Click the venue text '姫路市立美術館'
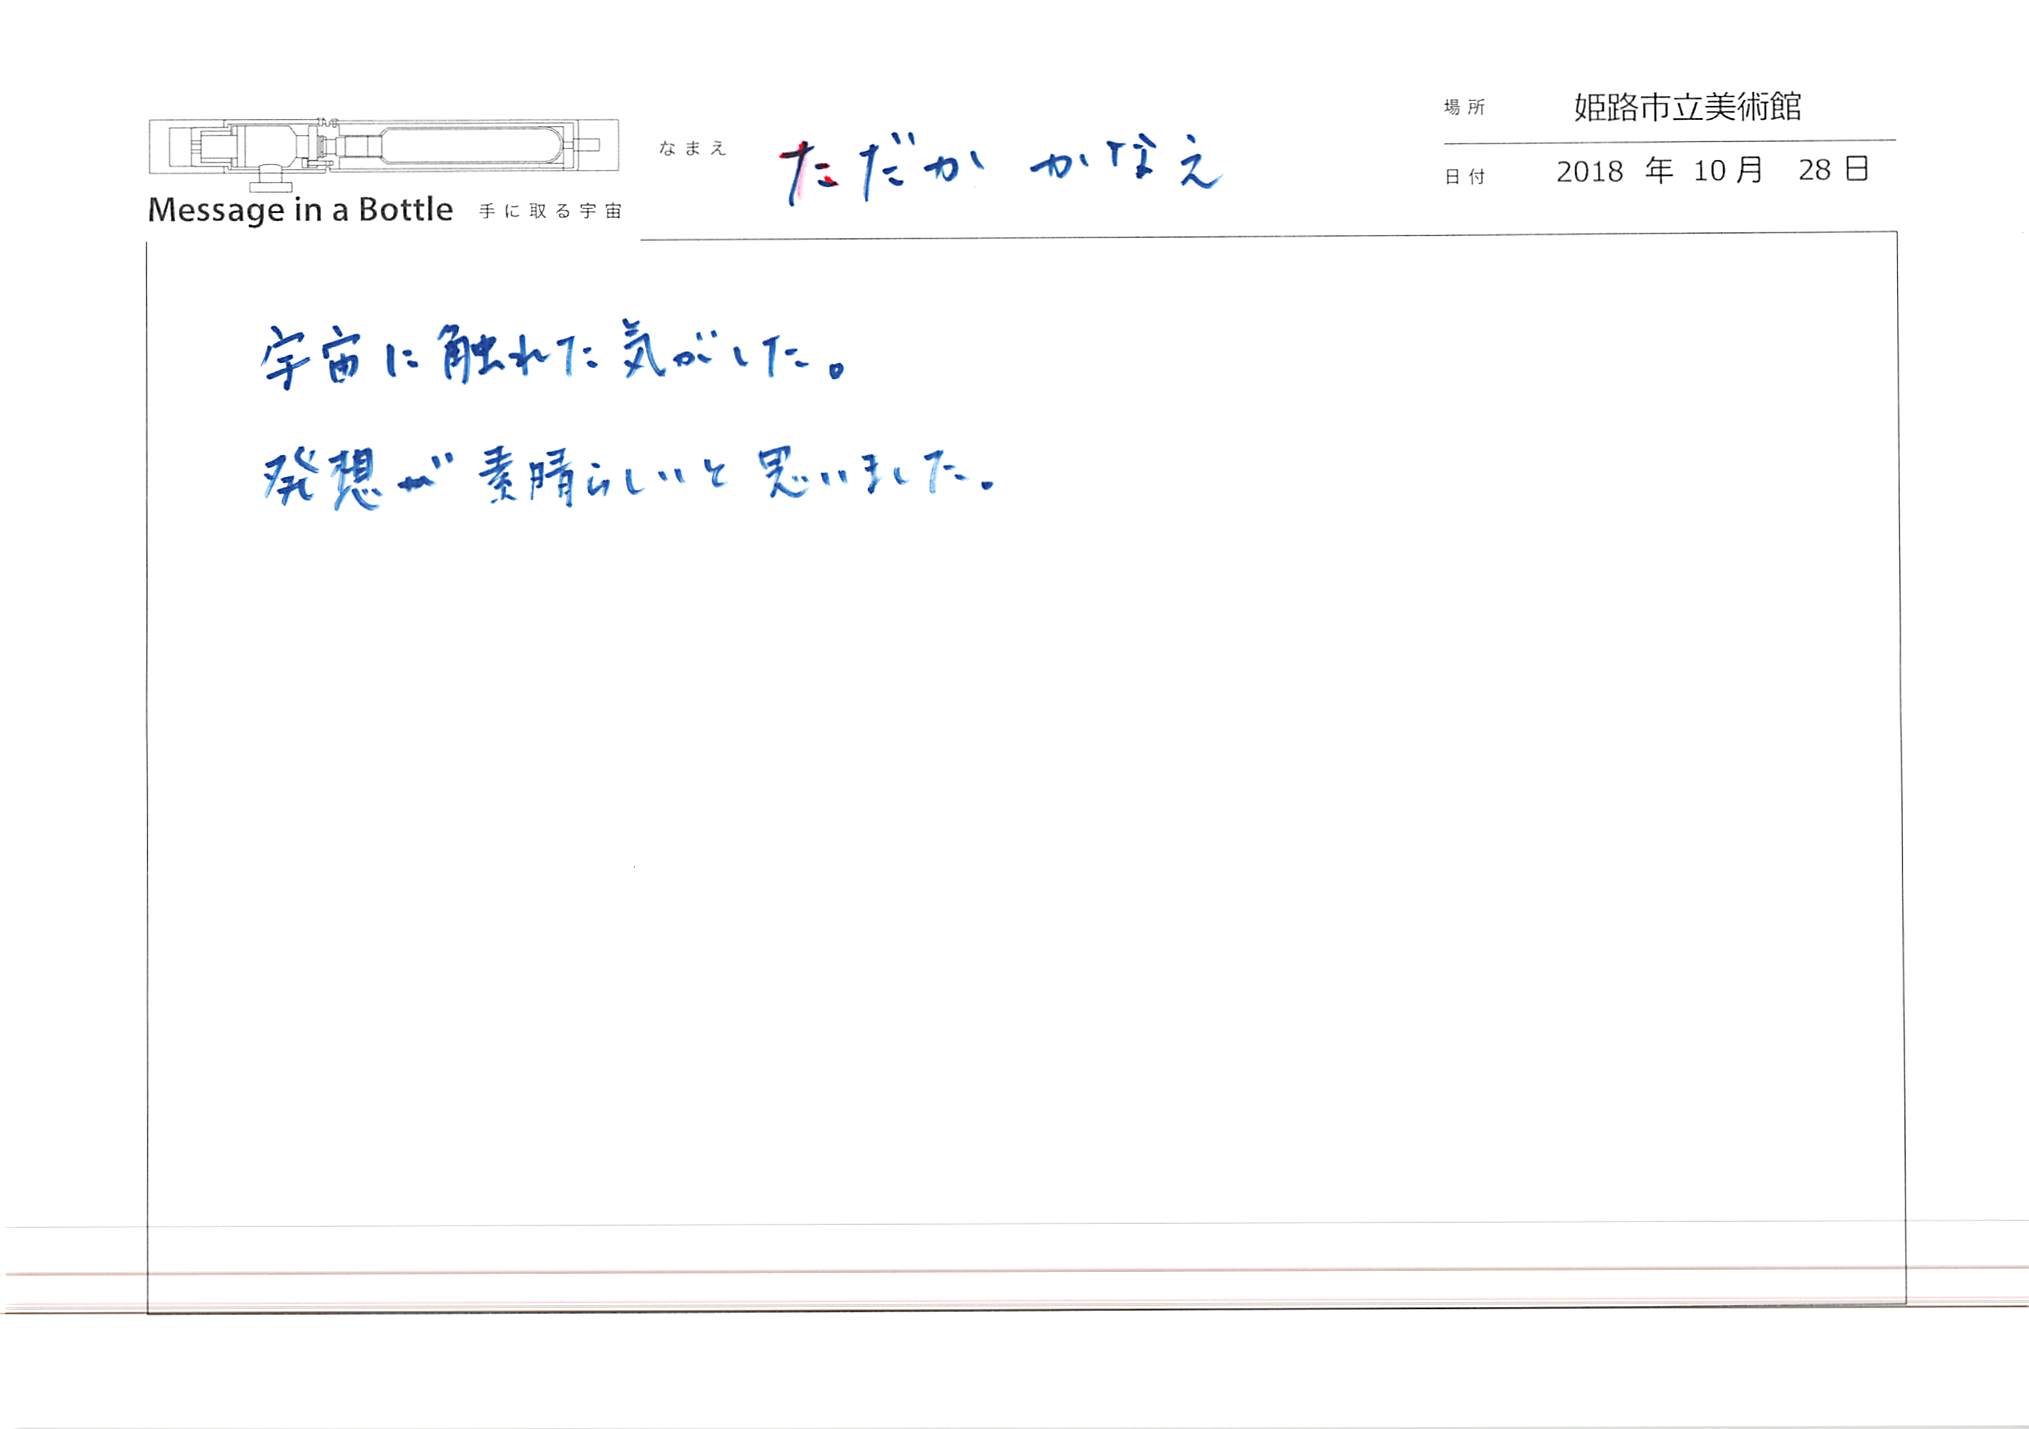This screenshot has width=2029, height=1429. coord(1687,107)
